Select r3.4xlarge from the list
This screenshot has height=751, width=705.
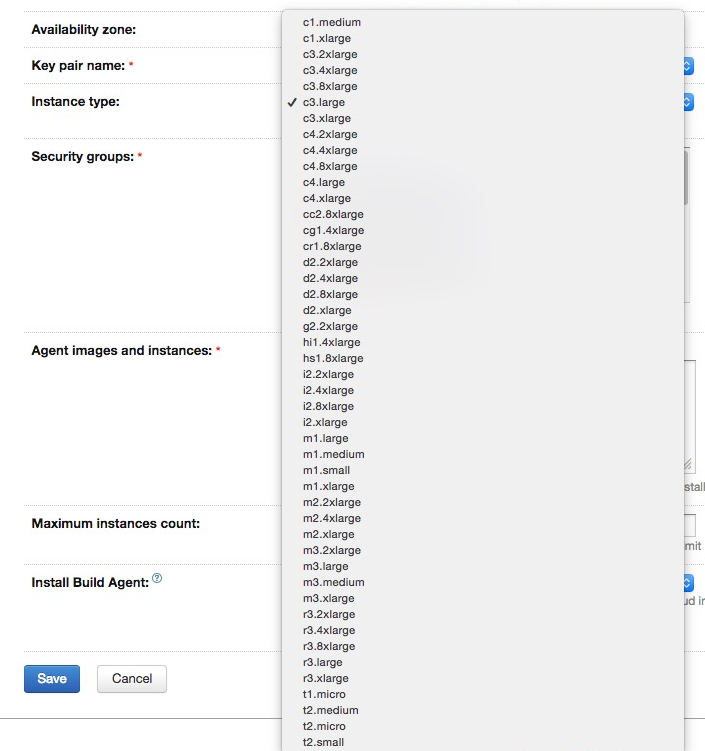pos(483,630)
